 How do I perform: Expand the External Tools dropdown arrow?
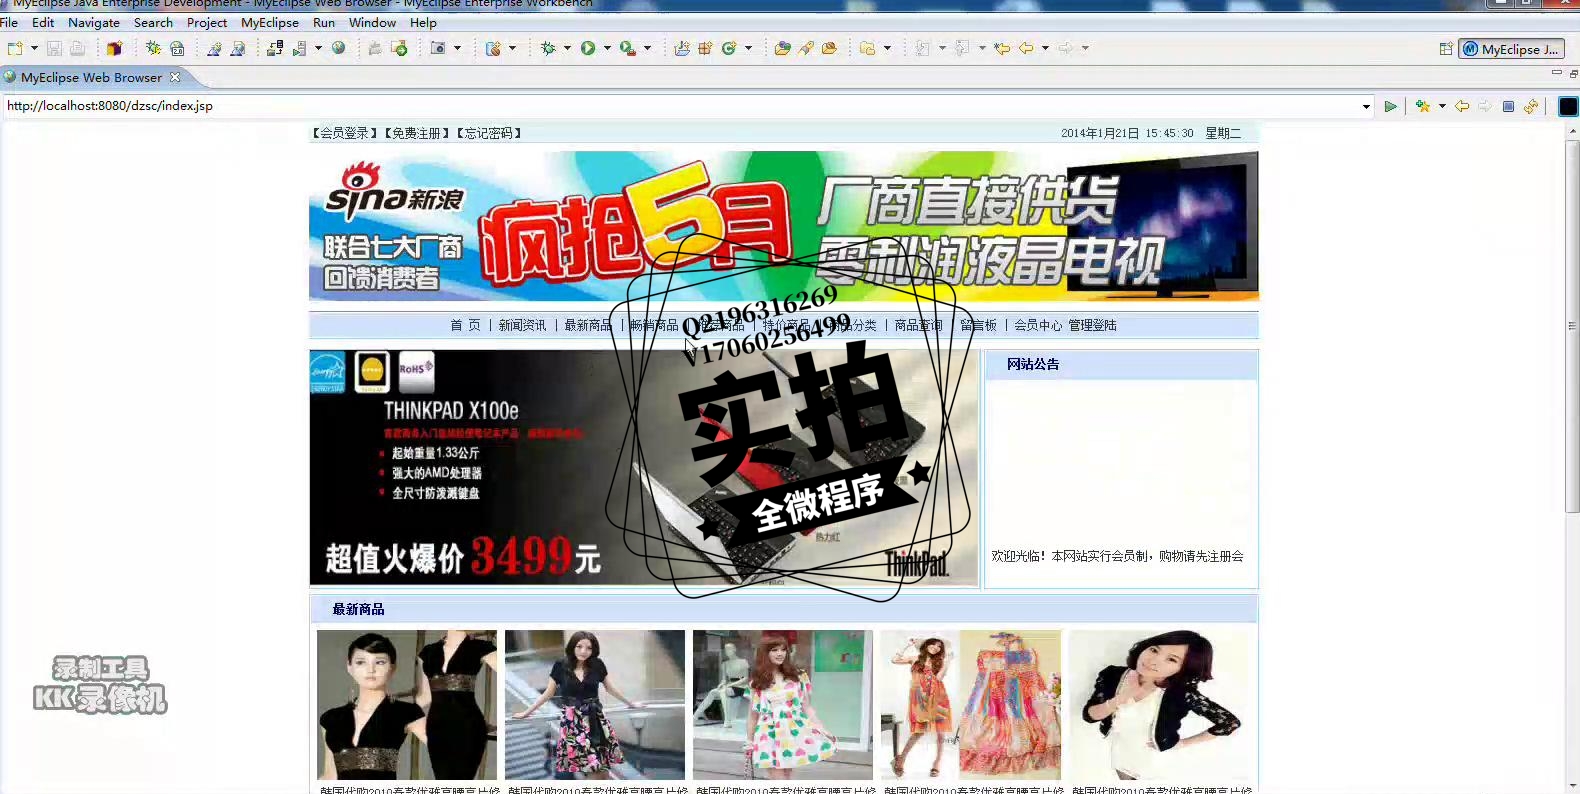click(647, 48)
